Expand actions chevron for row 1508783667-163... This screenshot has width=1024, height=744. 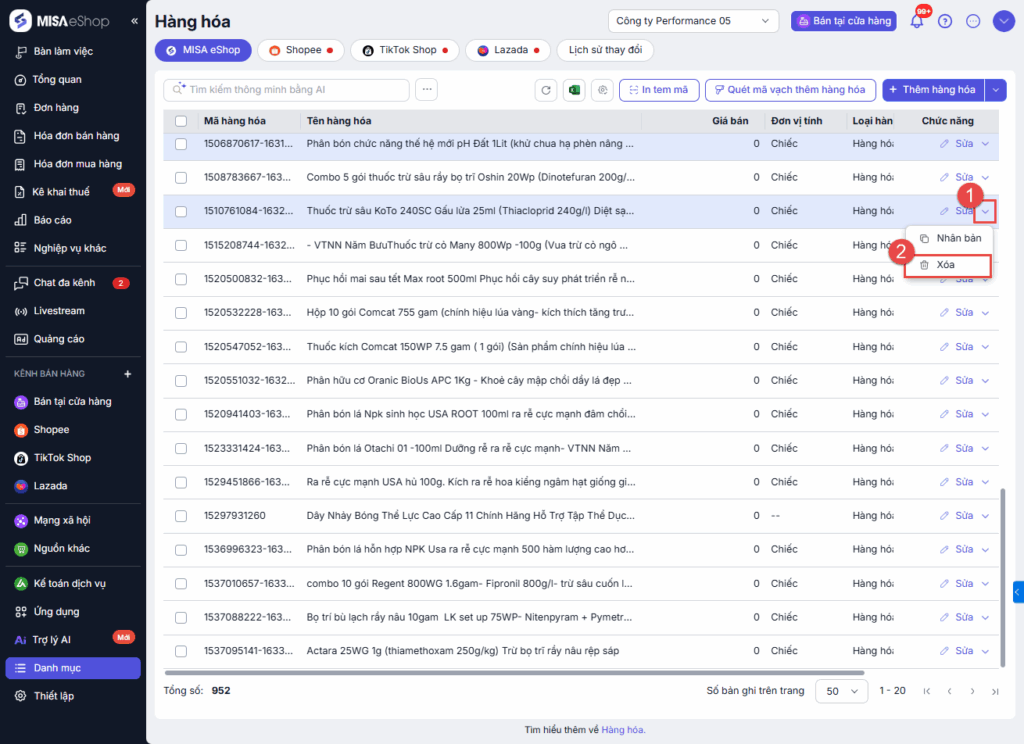pyautogui.click(x=985, y=178)
